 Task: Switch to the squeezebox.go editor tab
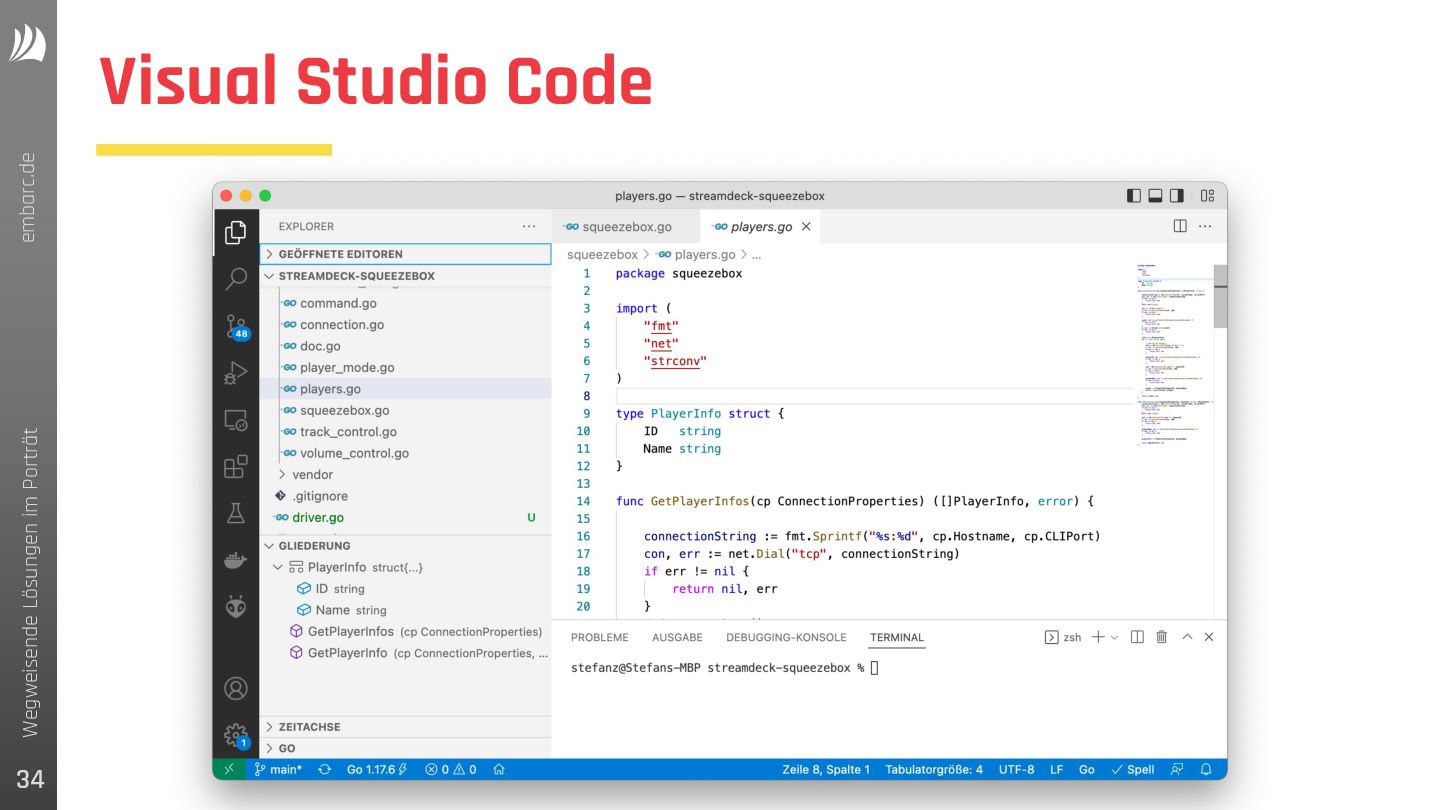626,227
